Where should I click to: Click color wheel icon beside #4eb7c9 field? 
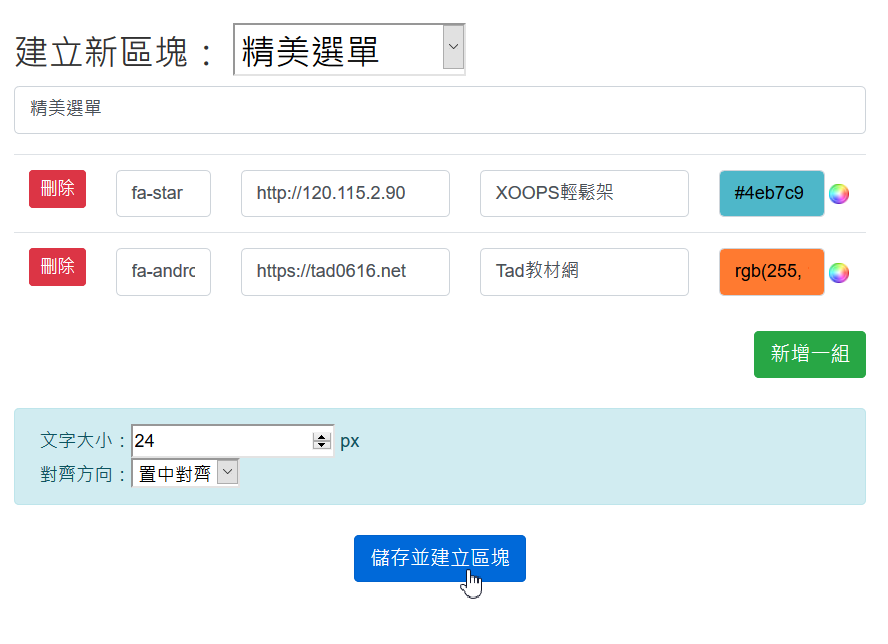pos(839,194)
